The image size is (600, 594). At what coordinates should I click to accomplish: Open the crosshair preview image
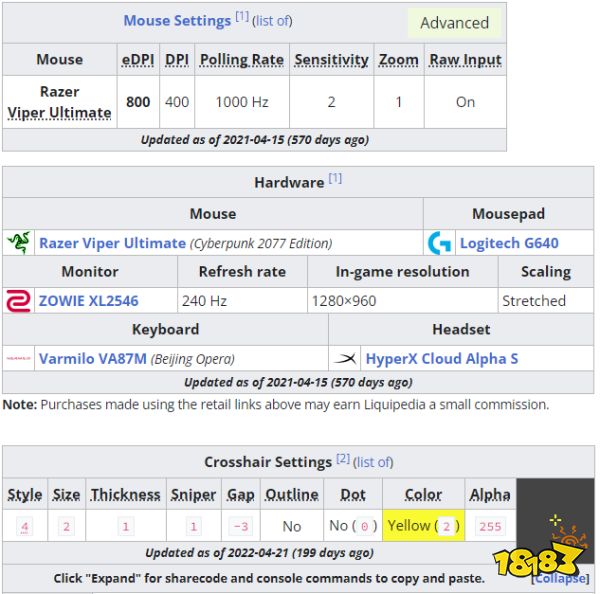555,521
